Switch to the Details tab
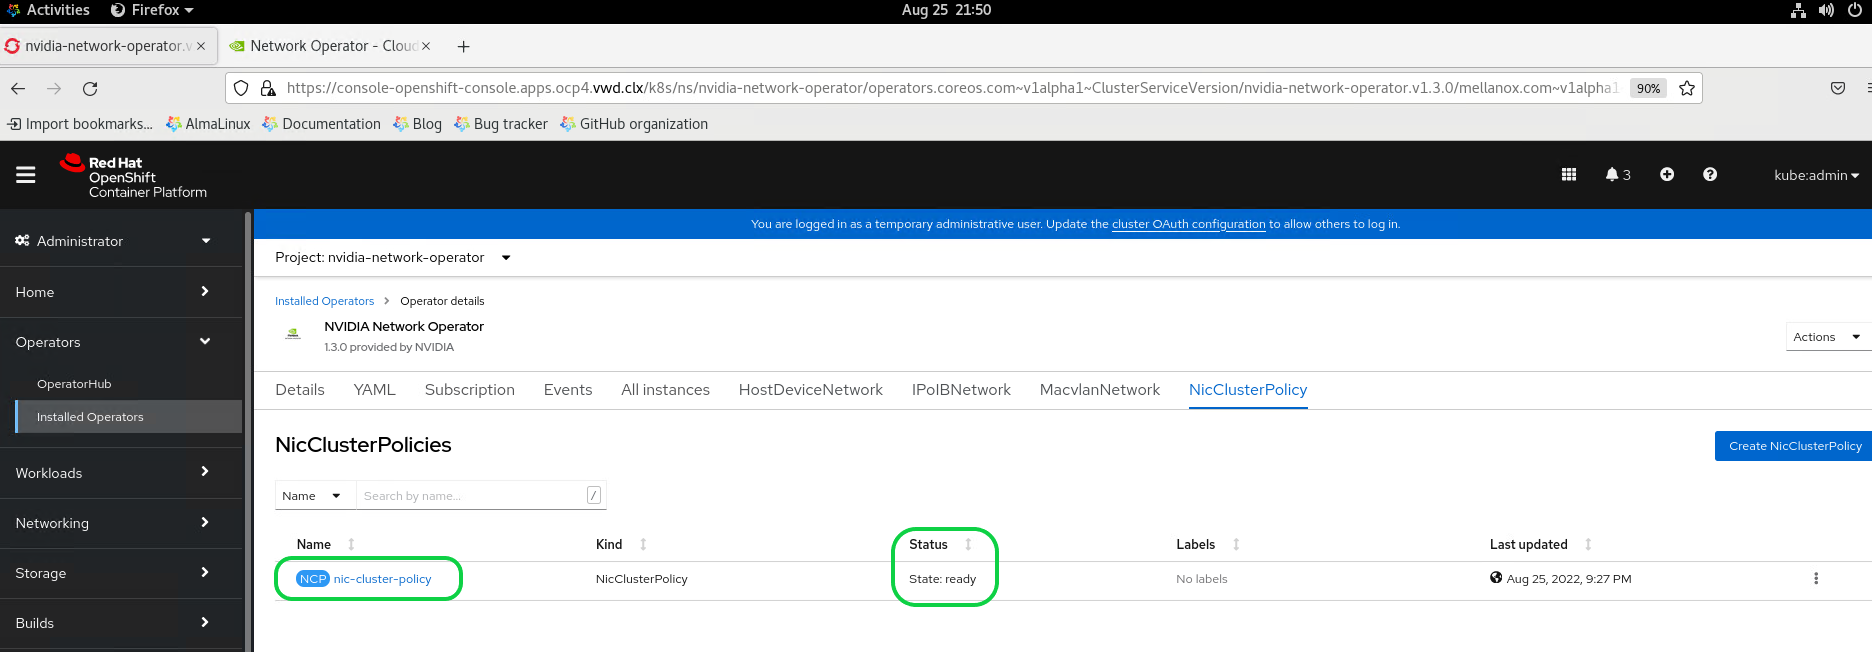1872x652 pixels. [300, 390]
